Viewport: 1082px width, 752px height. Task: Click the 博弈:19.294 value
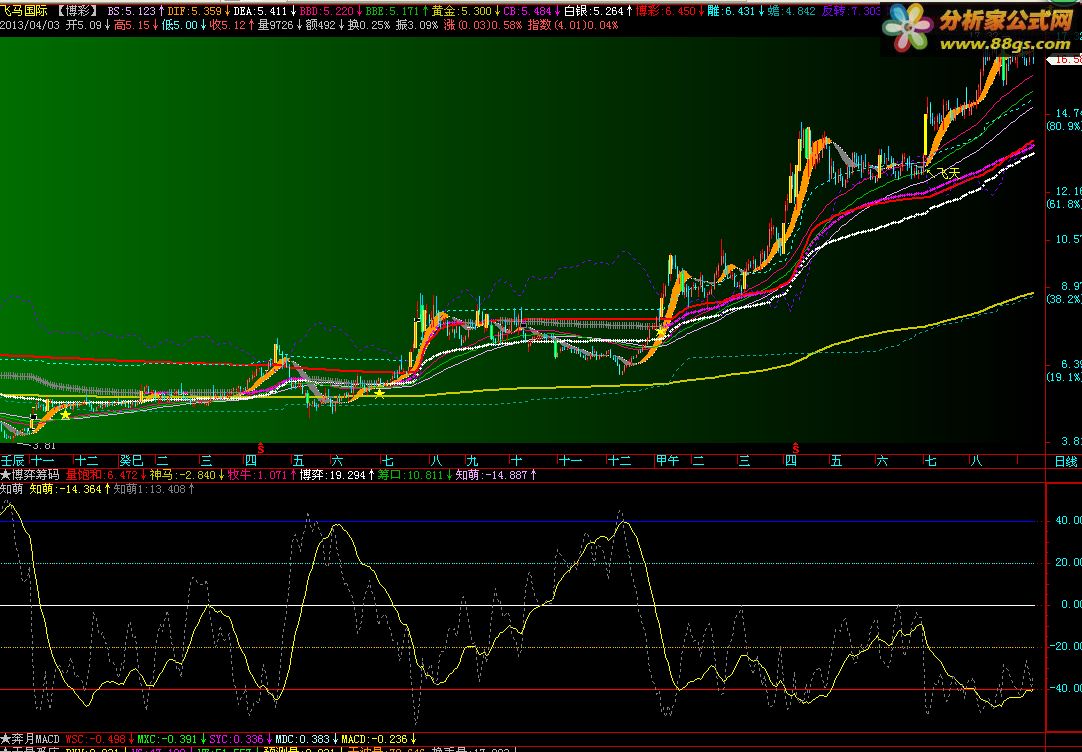click(x=333, y=475)
